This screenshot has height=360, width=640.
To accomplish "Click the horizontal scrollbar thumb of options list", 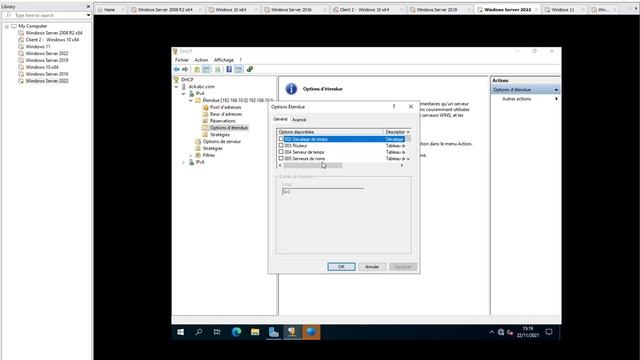I will tap(313, 165).
